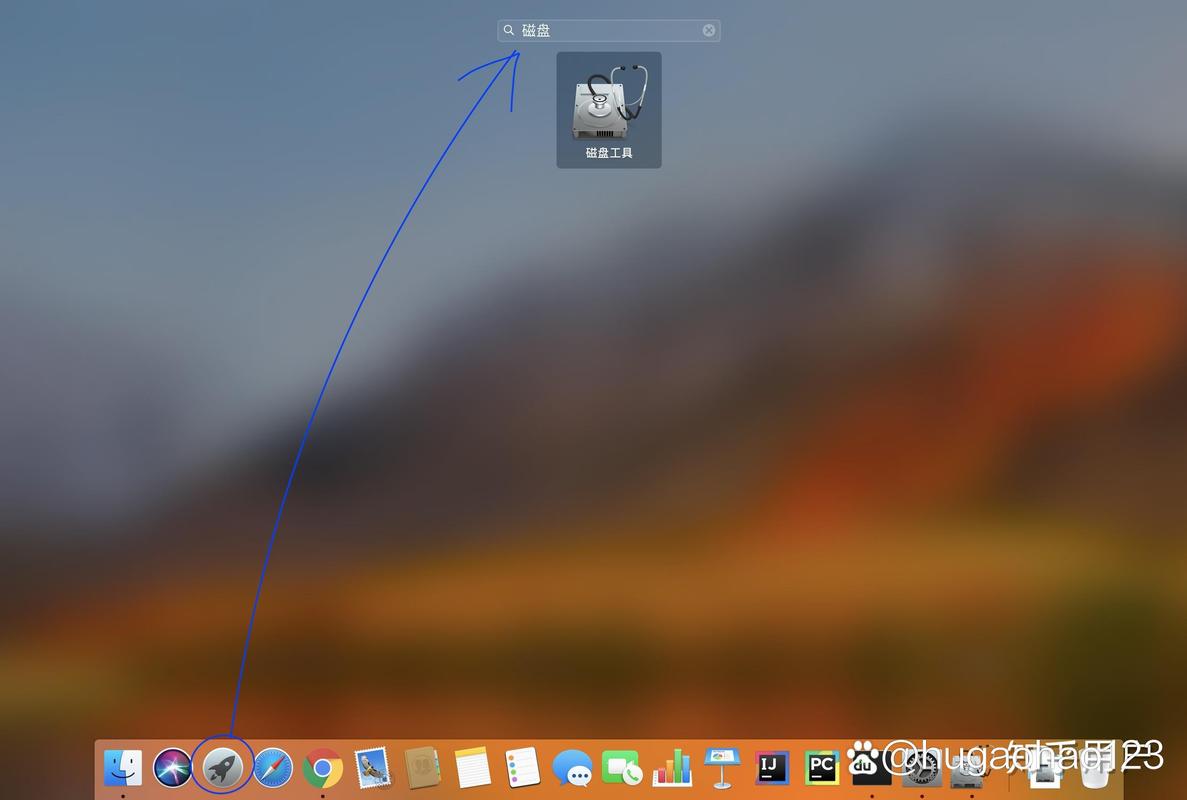Open Numbers spreadsheet app

pyautogui.click(x=672, y=768)
